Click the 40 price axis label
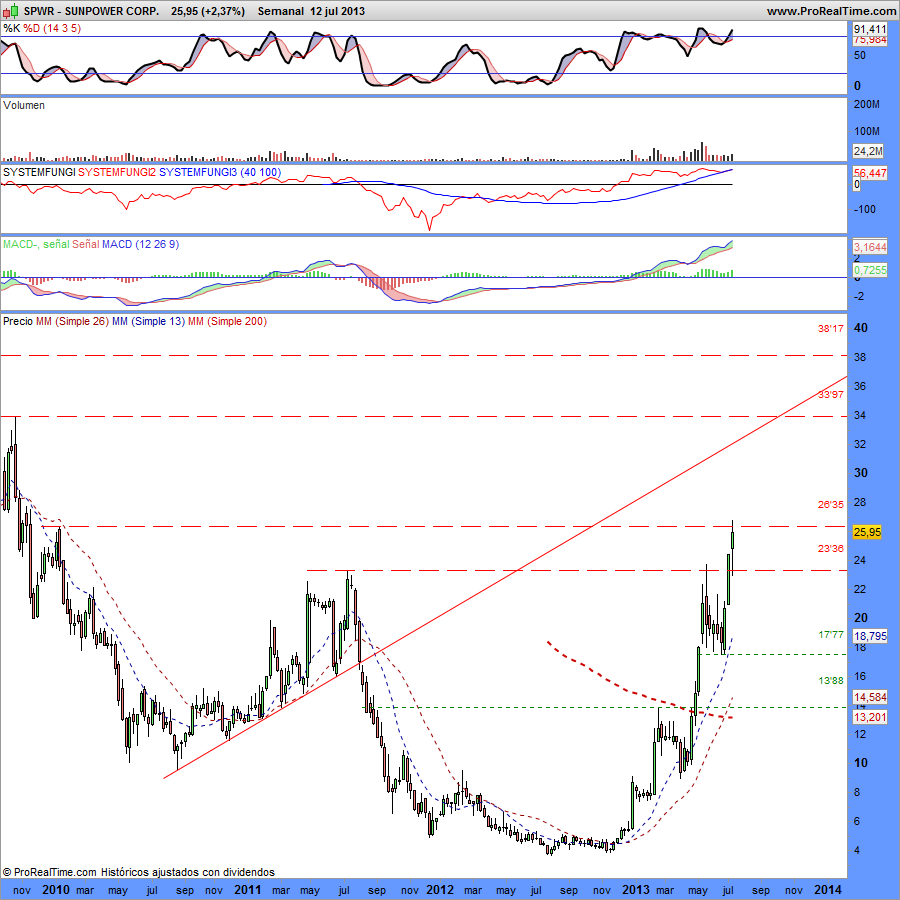Viewport: 900px width, 900px height. pos(861,328)
